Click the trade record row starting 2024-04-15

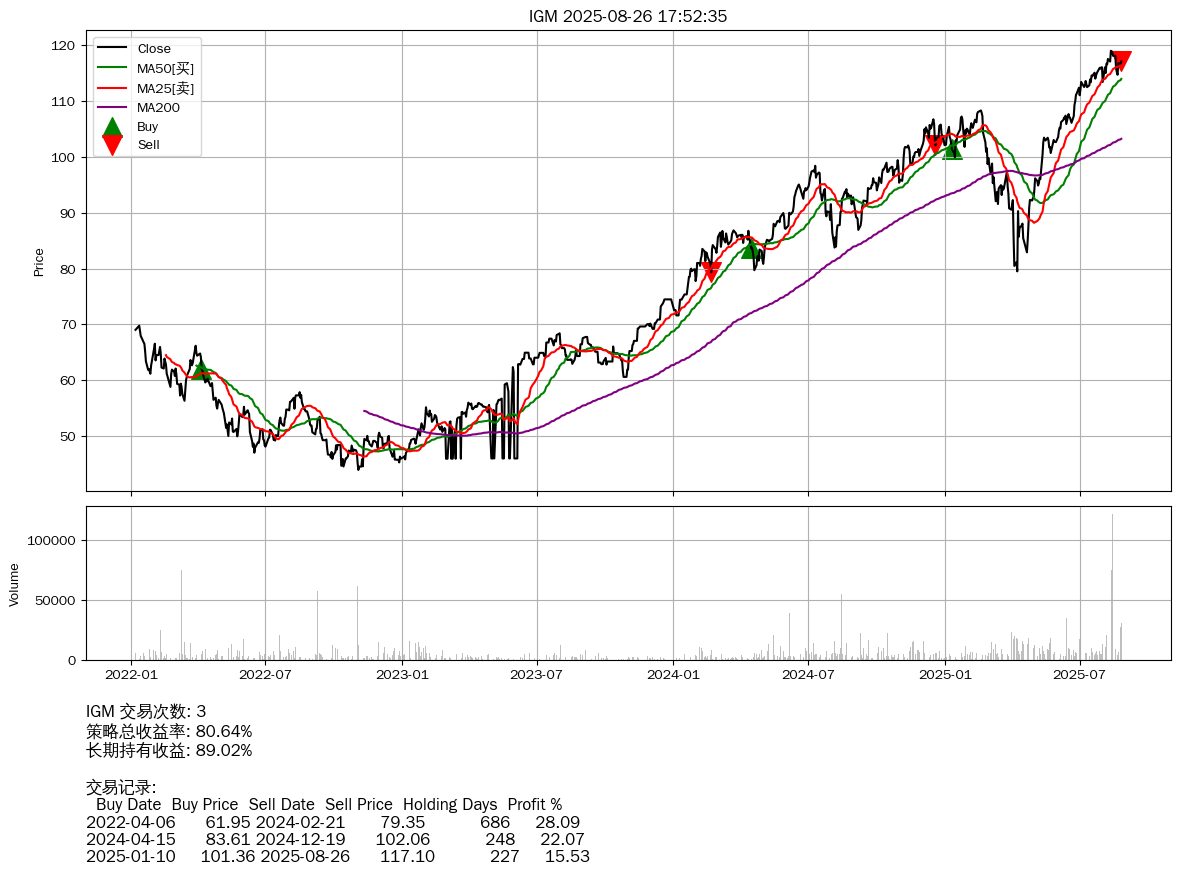tap(335, 839)
